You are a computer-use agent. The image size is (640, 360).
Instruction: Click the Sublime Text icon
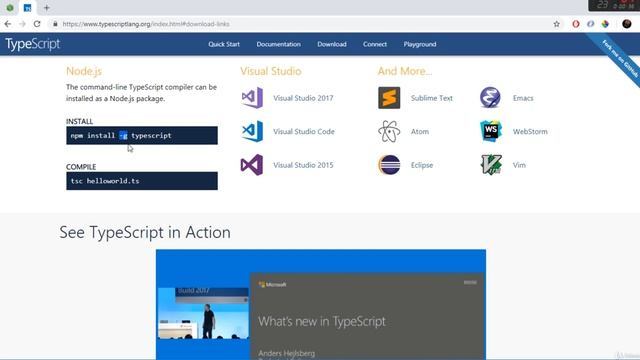click(x=389, y=98)
